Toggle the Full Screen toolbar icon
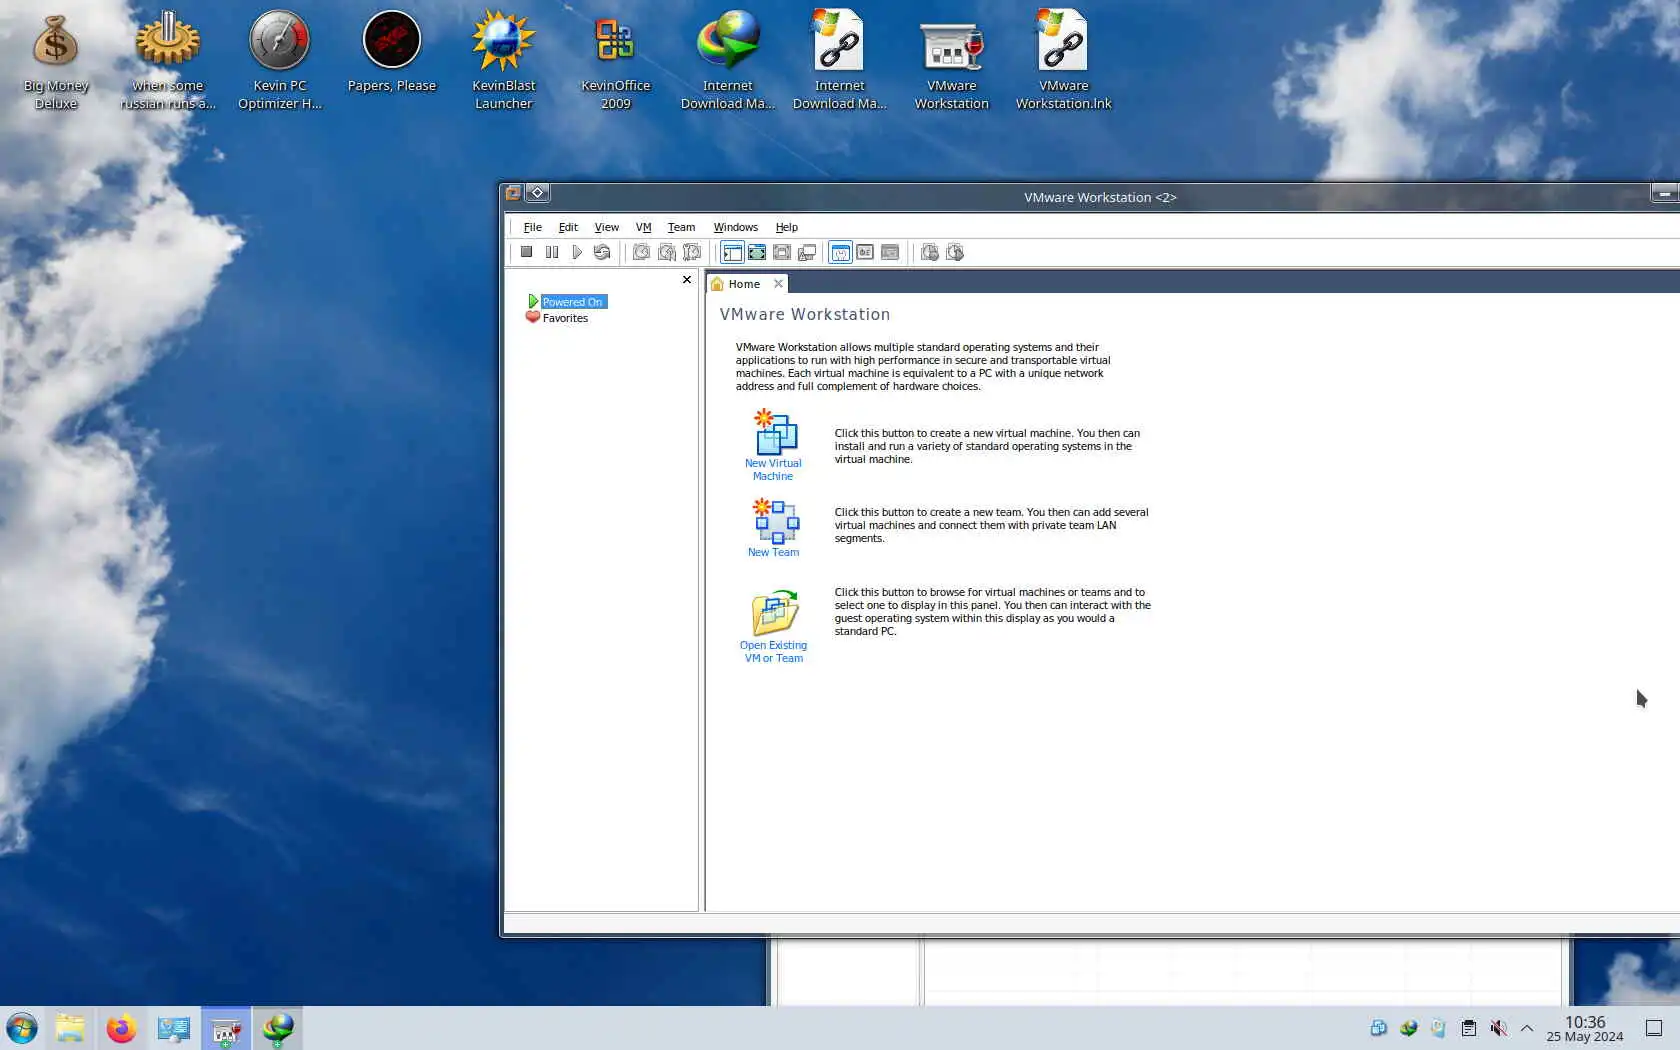Image resolution: width=1680 pixels, height=1050 pixels. (782, 252)
